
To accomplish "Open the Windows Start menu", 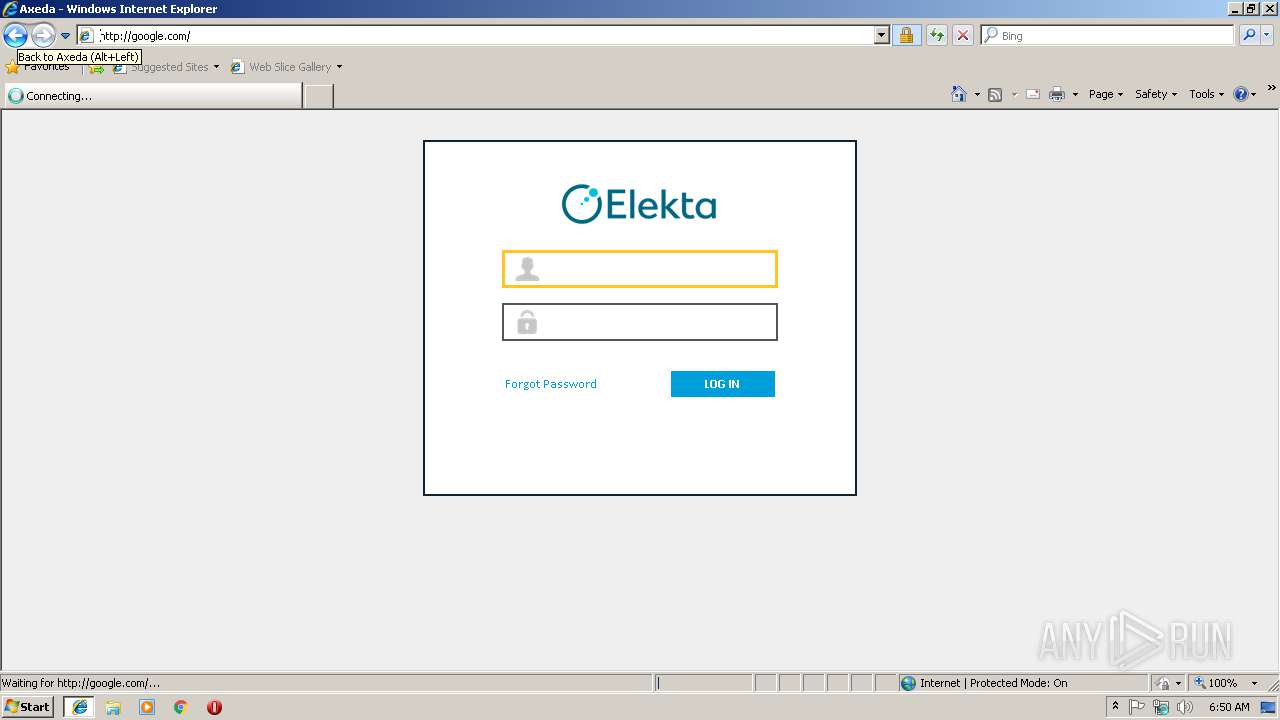I will (x=28, y=707).
